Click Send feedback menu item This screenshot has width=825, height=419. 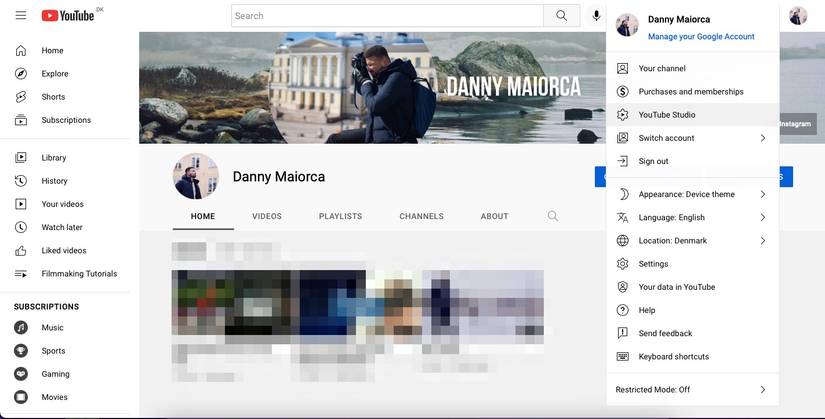pos(692,333)
